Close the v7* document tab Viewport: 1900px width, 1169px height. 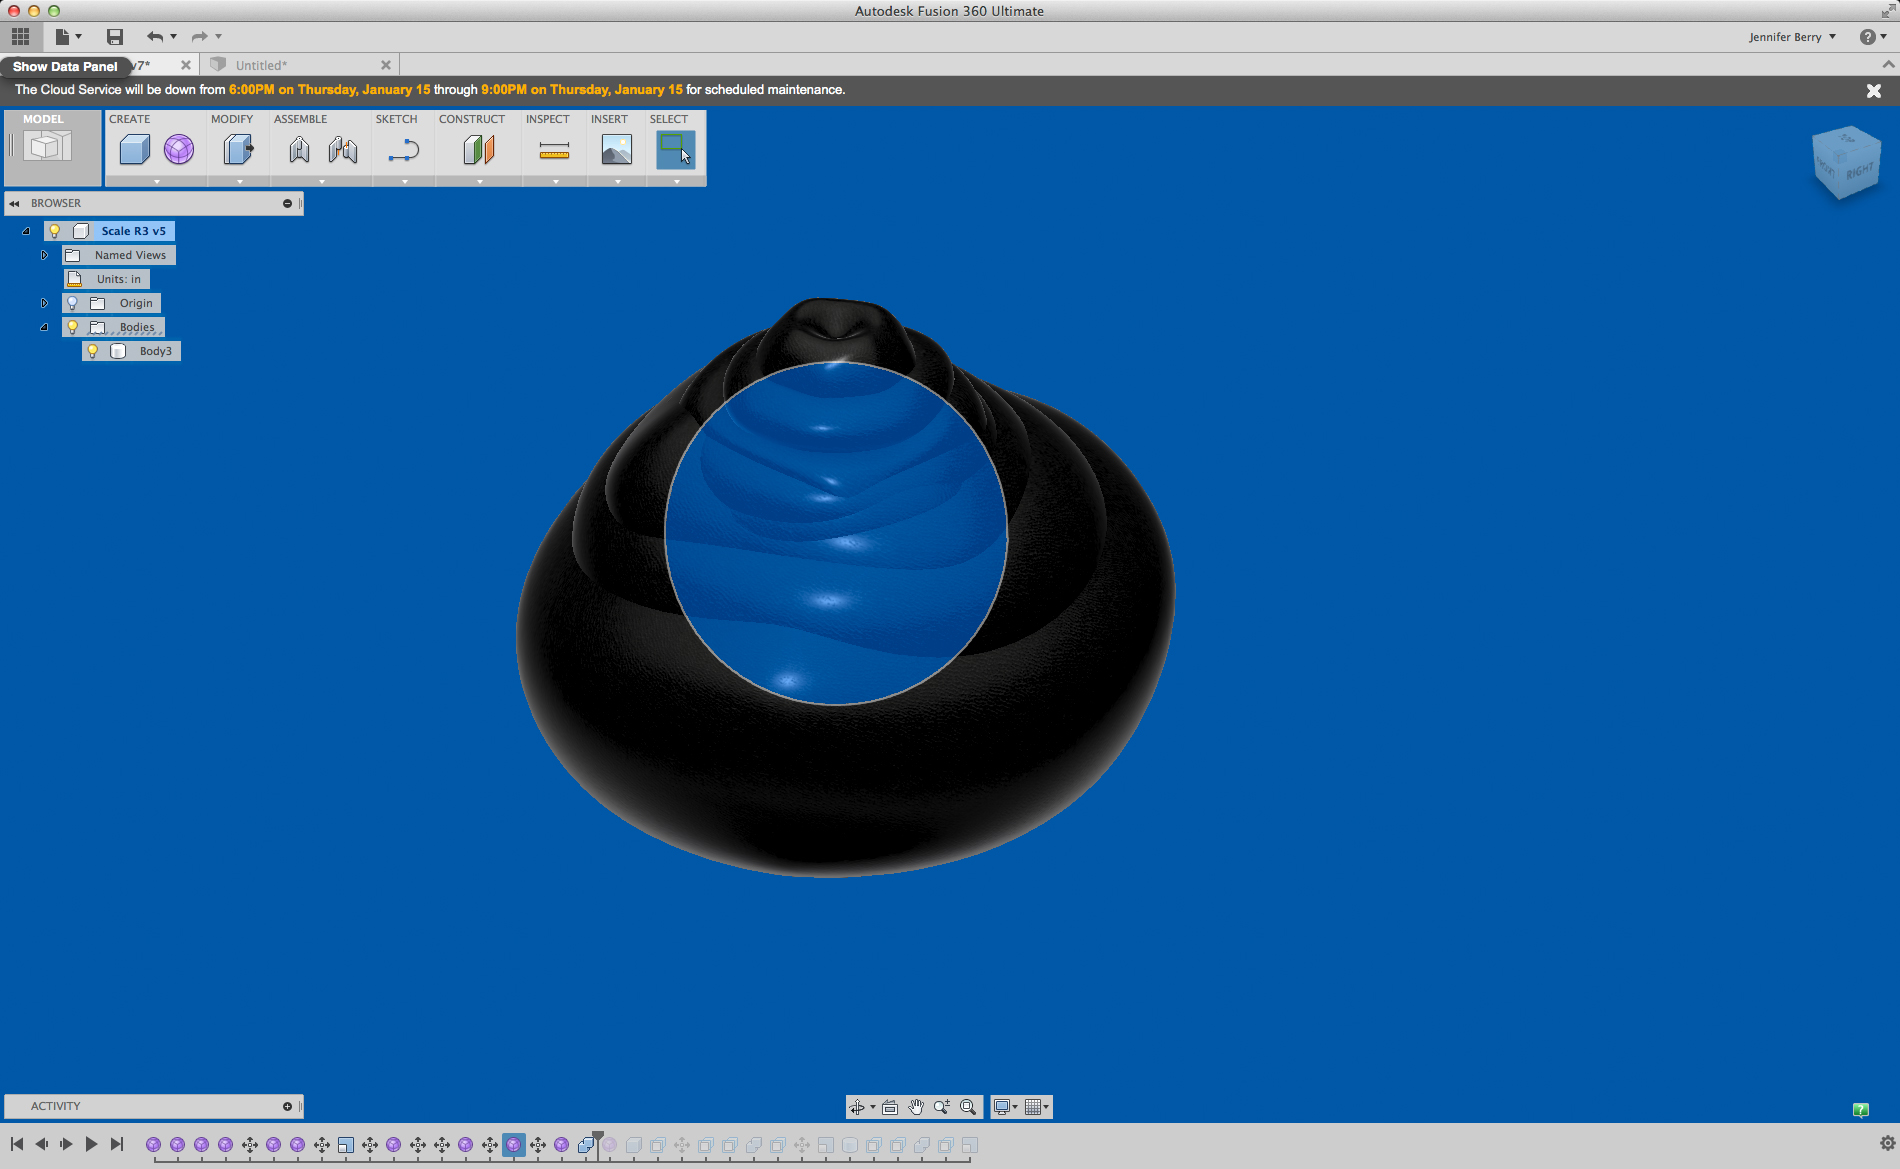click(x=186, y=65)
